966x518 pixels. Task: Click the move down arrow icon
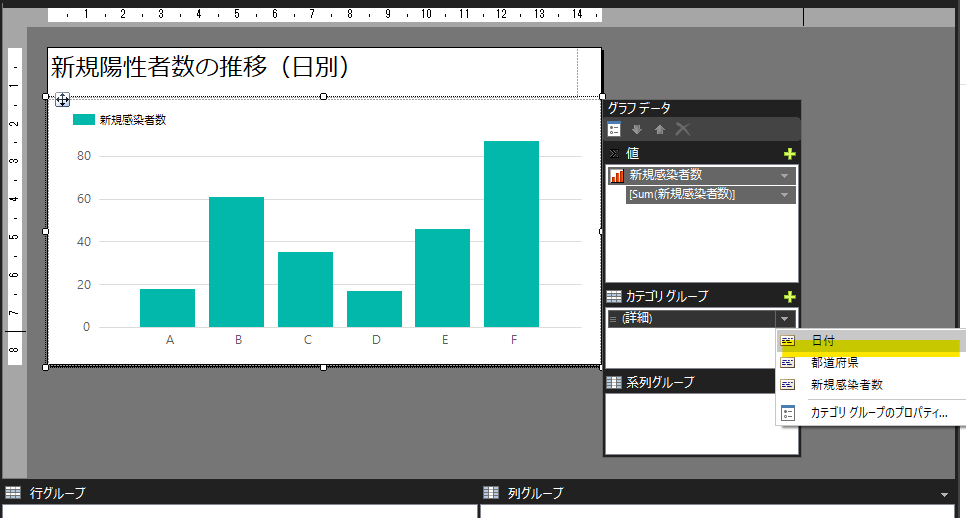[637, 129]
